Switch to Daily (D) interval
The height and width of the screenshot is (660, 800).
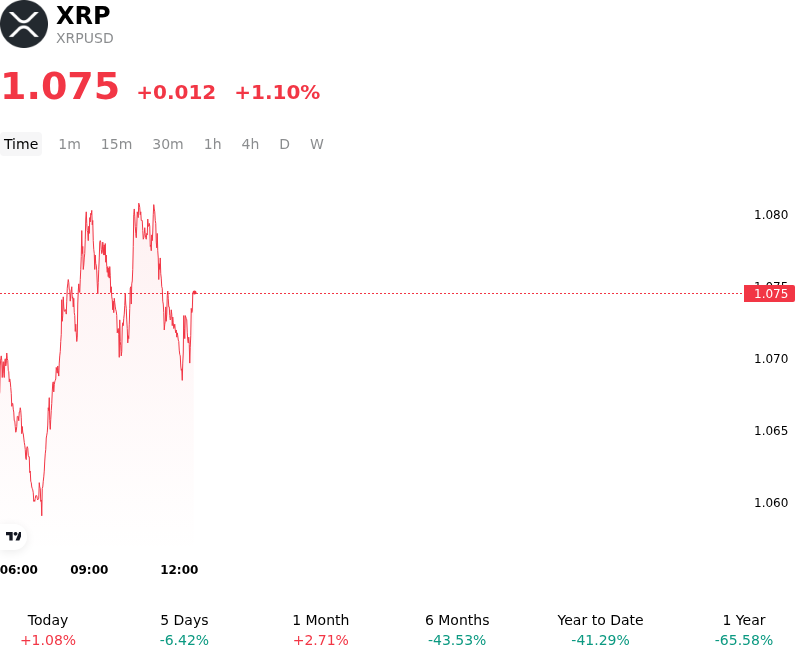pos(284,144)
